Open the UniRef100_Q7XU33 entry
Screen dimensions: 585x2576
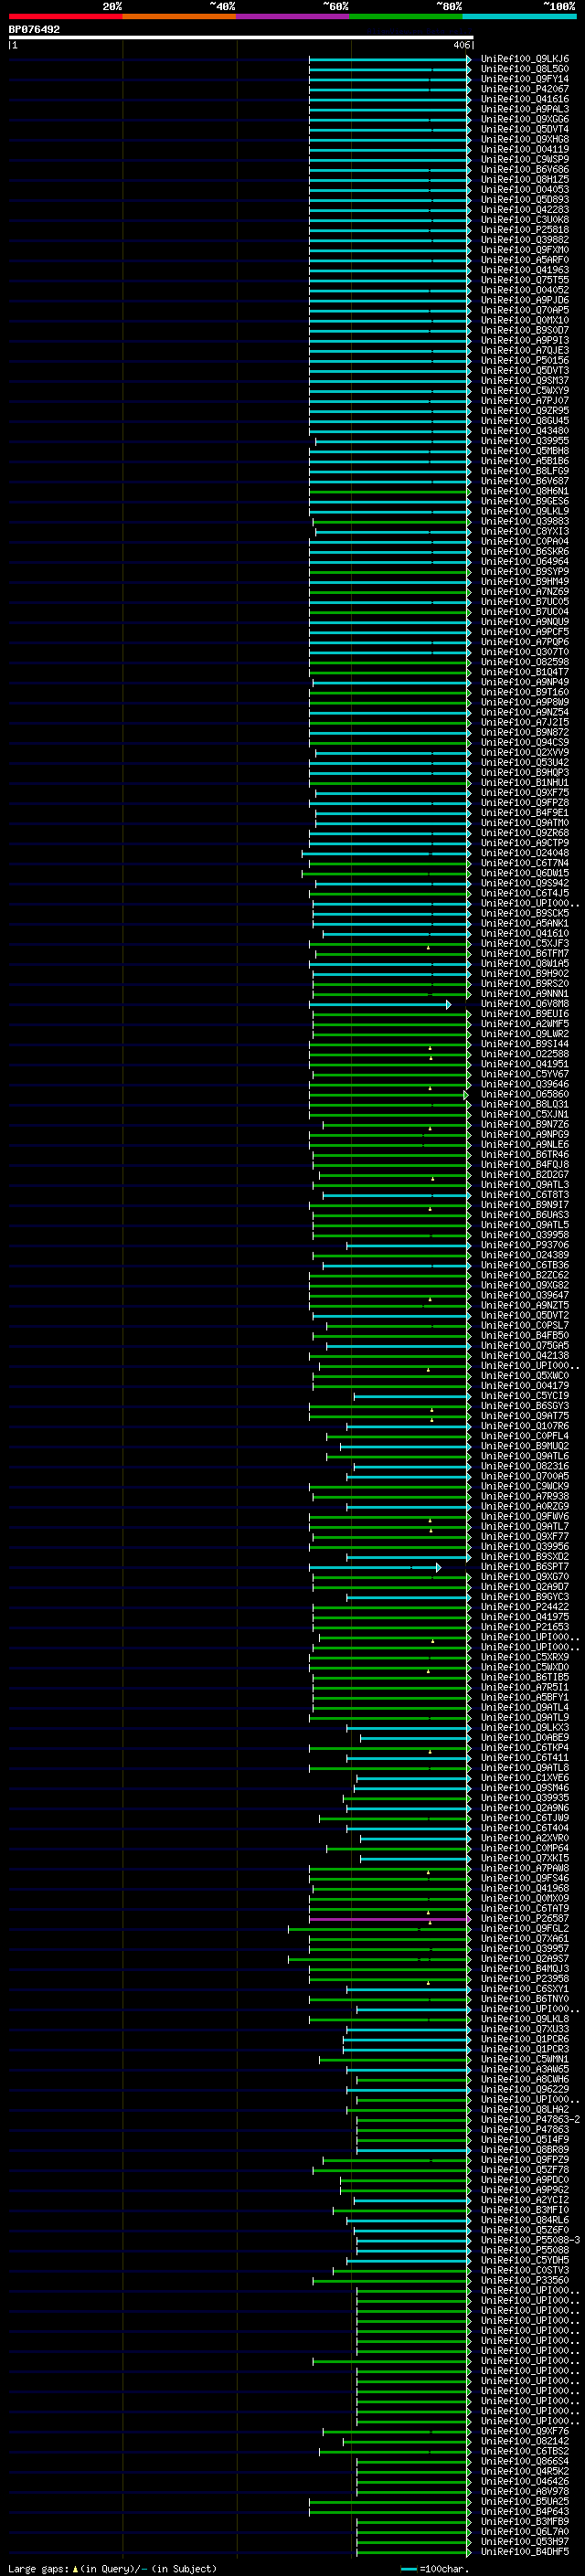(524, 2029)
